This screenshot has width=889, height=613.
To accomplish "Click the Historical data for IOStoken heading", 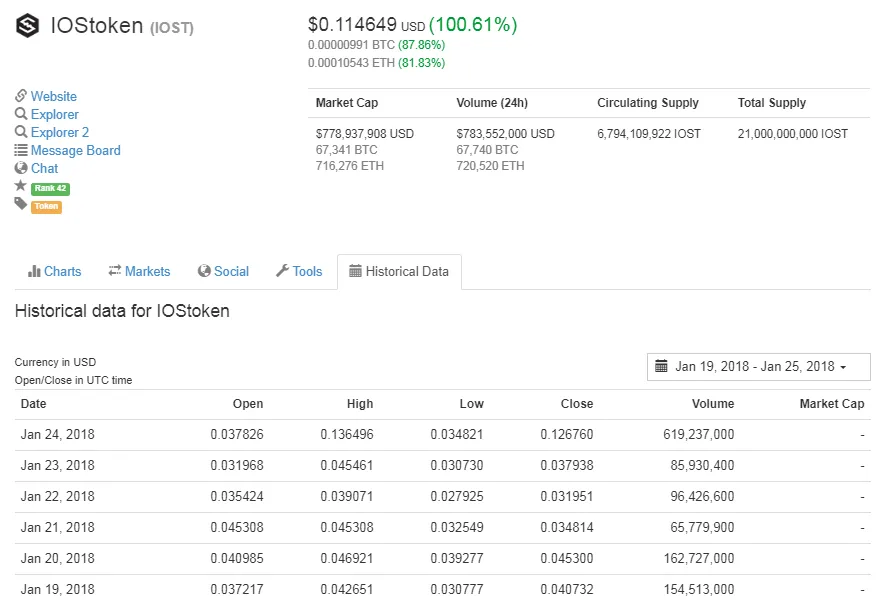I will 122,311.
